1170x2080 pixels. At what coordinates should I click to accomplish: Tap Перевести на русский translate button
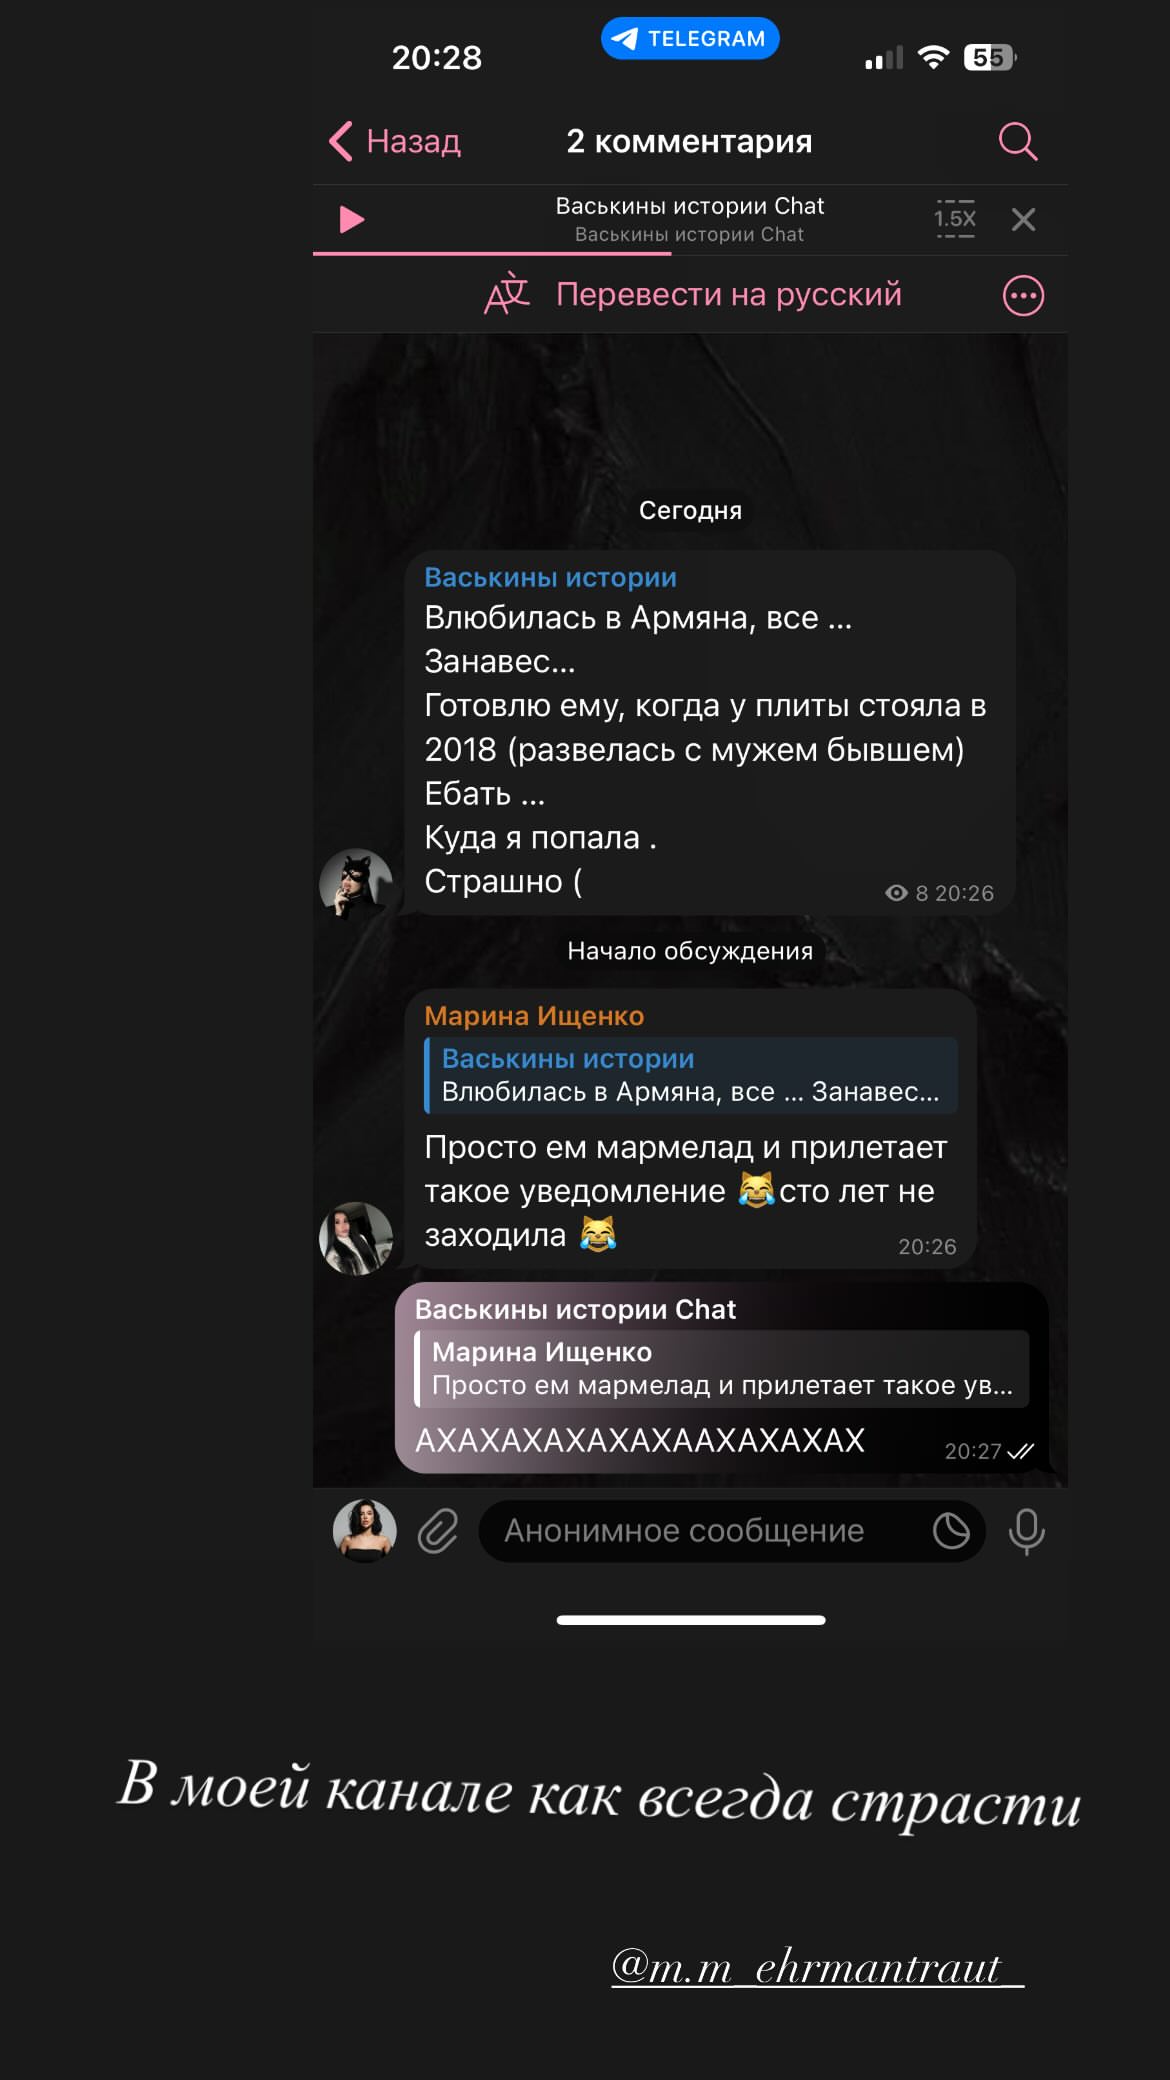(728, 294)
